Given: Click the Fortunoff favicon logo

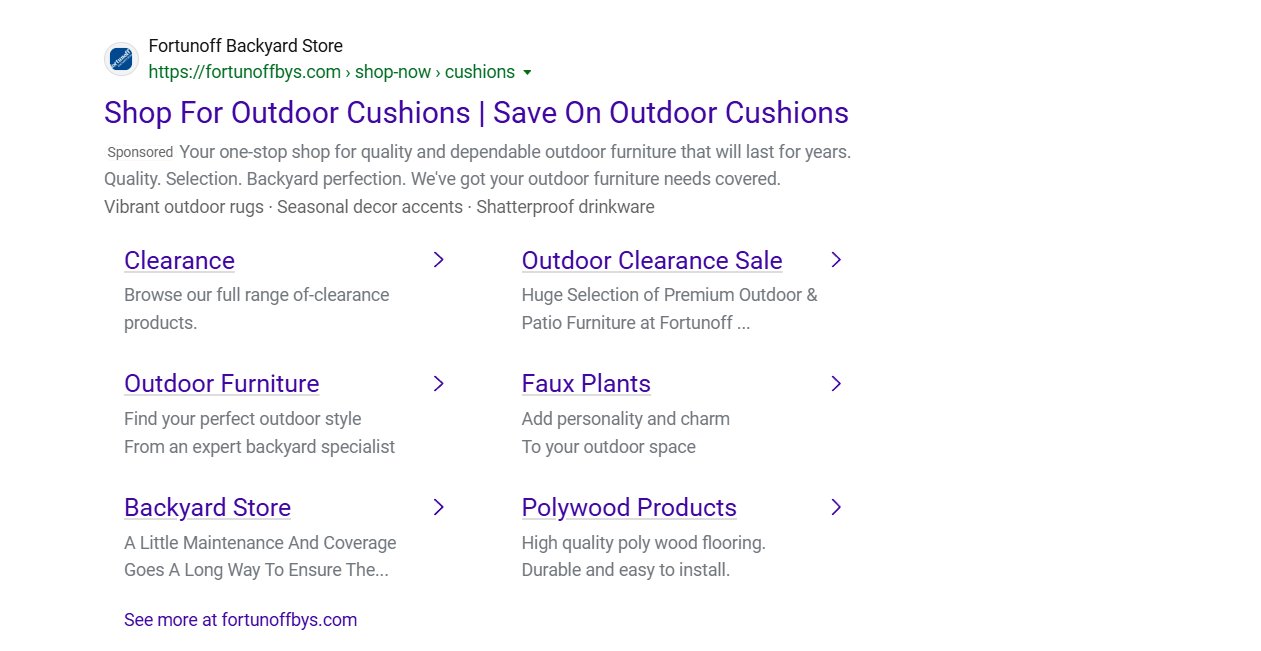Looking at the screenshot, I should coord(121,59).
